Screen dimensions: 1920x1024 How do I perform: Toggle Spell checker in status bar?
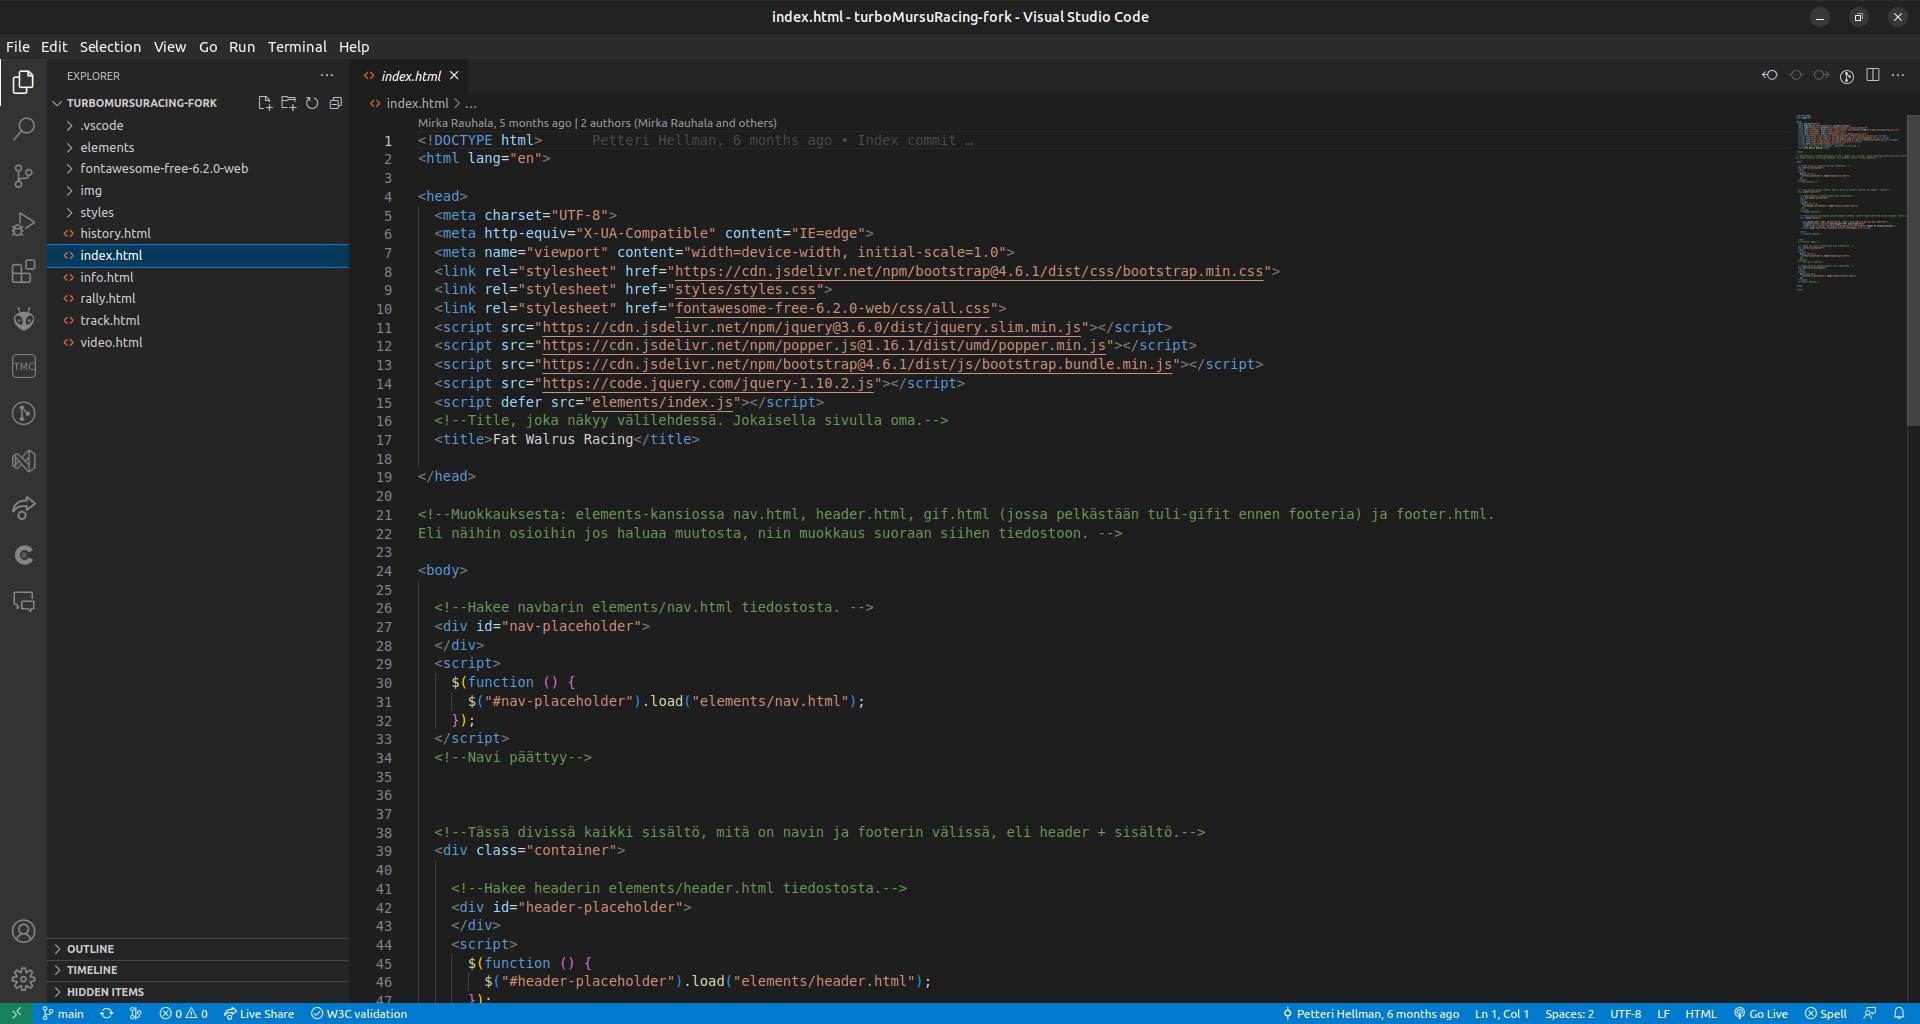1826,1013
